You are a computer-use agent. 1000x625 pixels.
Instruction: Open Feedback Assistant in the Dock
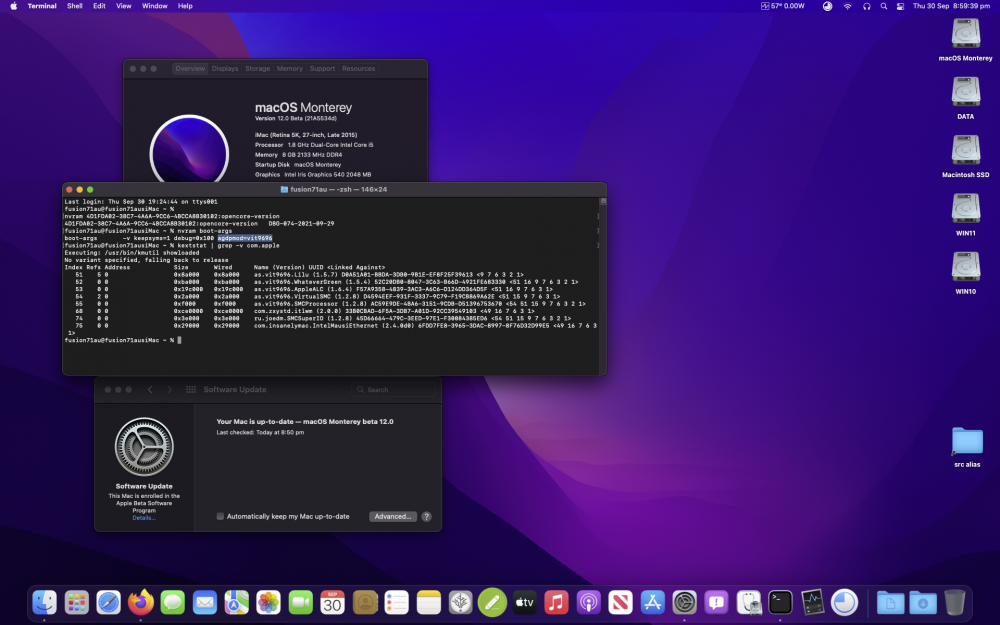[716, 602]
